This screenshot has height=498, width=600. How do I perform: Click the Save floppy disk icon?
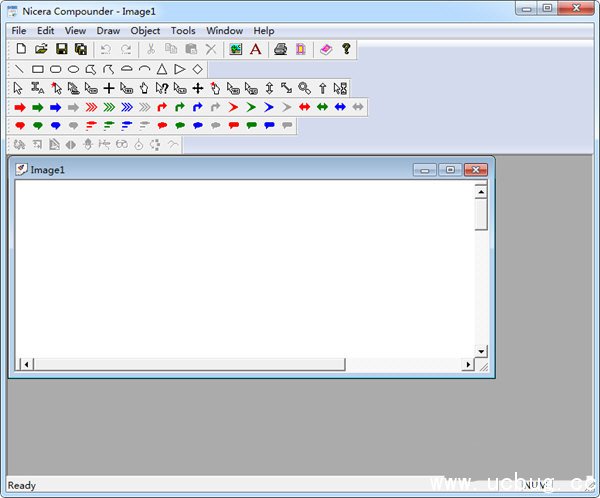click(61, 49)
